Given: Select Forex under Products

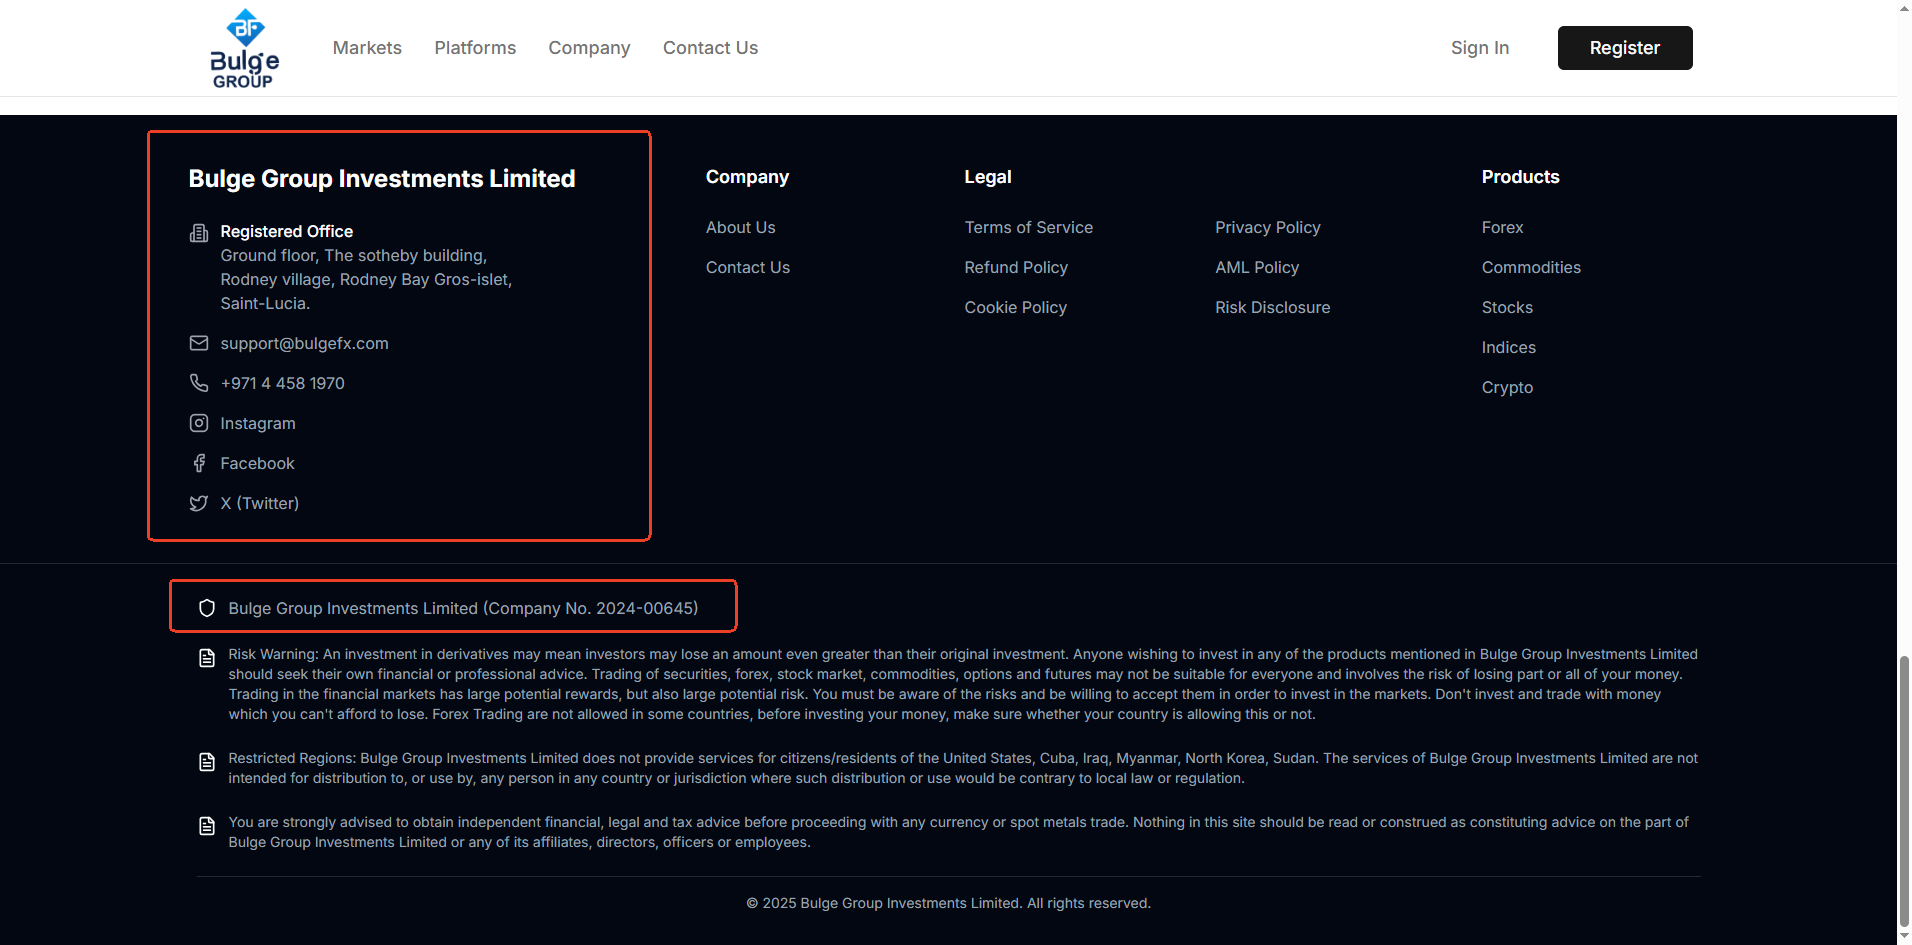Looking at the screenshot, I should (1502, 227).
